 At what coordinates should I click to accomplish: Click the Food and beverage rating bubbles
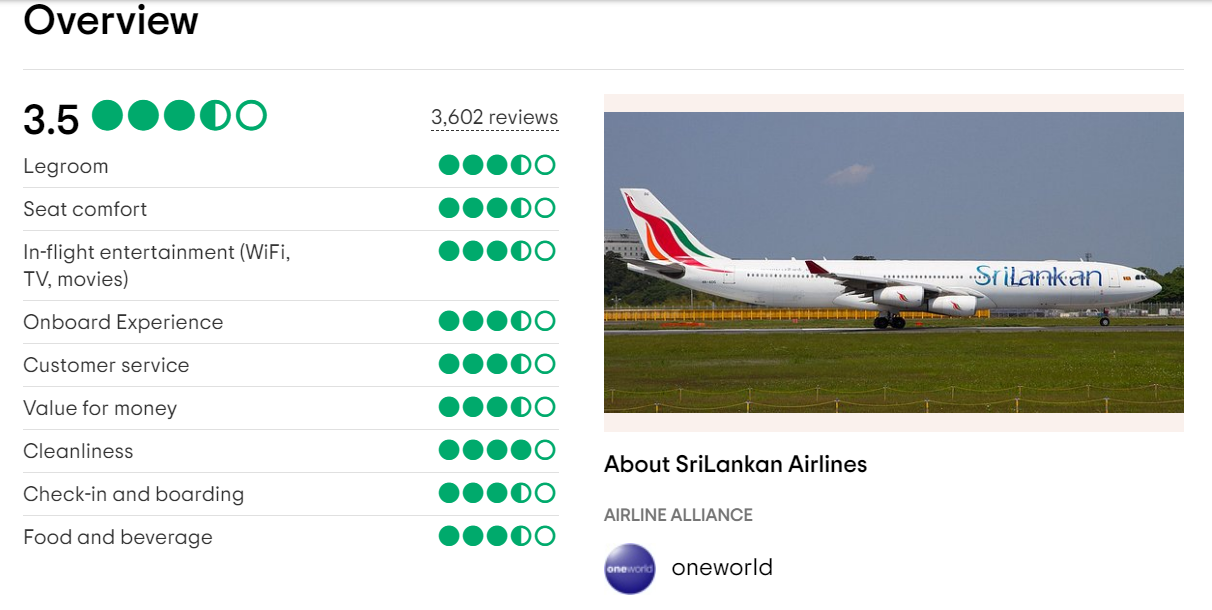click(x=497, y=536)
